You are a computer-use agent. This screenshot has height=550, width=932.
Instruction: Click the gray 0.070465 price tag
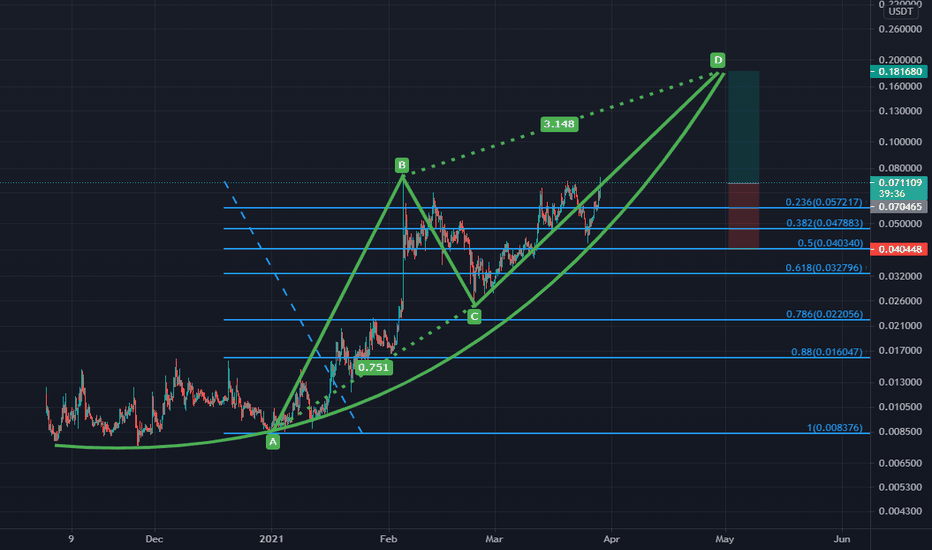[898, 207]
